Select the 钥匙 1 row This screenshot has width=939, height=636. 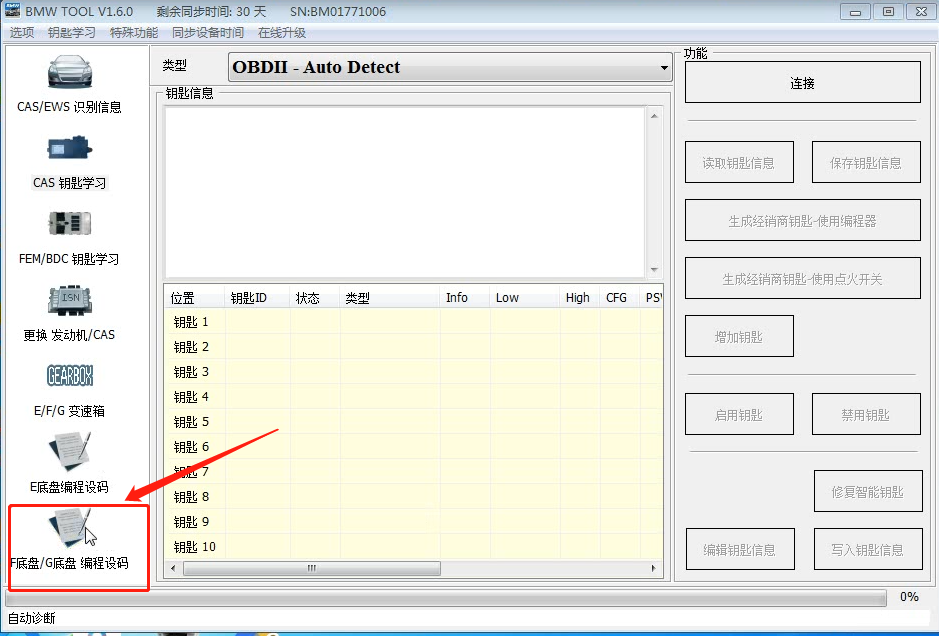point(413,322)
